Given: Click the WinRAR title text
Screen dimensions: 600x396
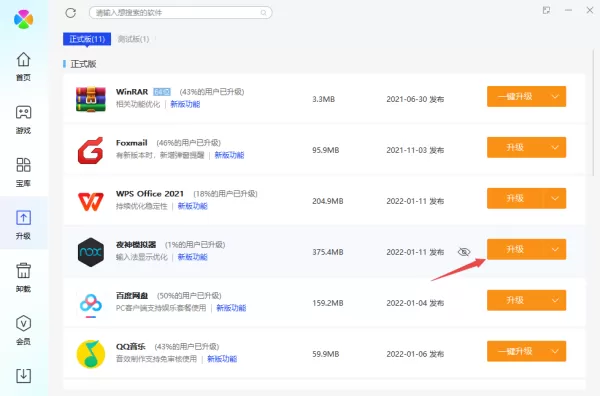Looking at the screenshot, I should tap(132, 92).
